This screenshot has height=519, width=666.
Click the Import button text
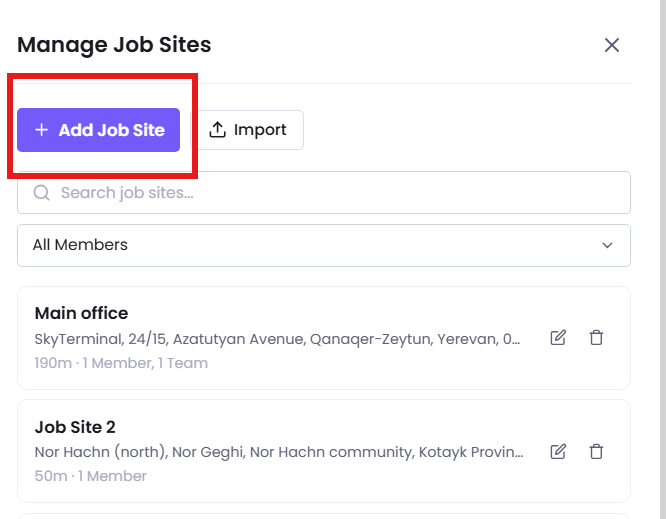click(260, 130)
